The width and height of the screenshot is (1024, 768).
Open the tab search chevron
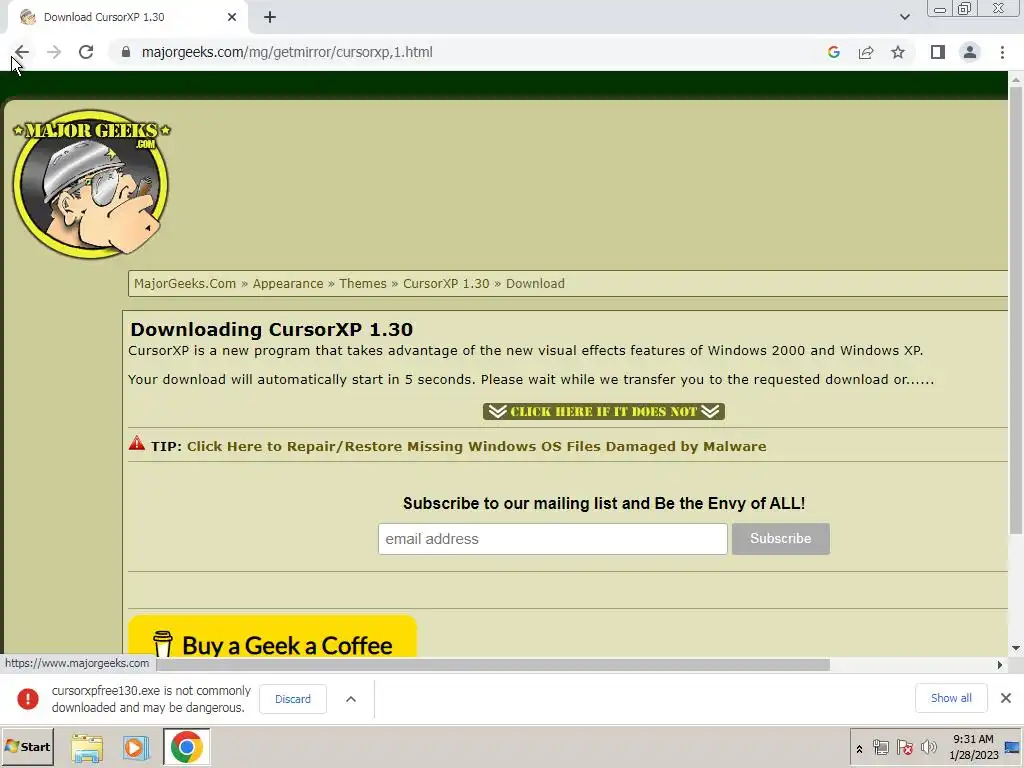point(904,17)
